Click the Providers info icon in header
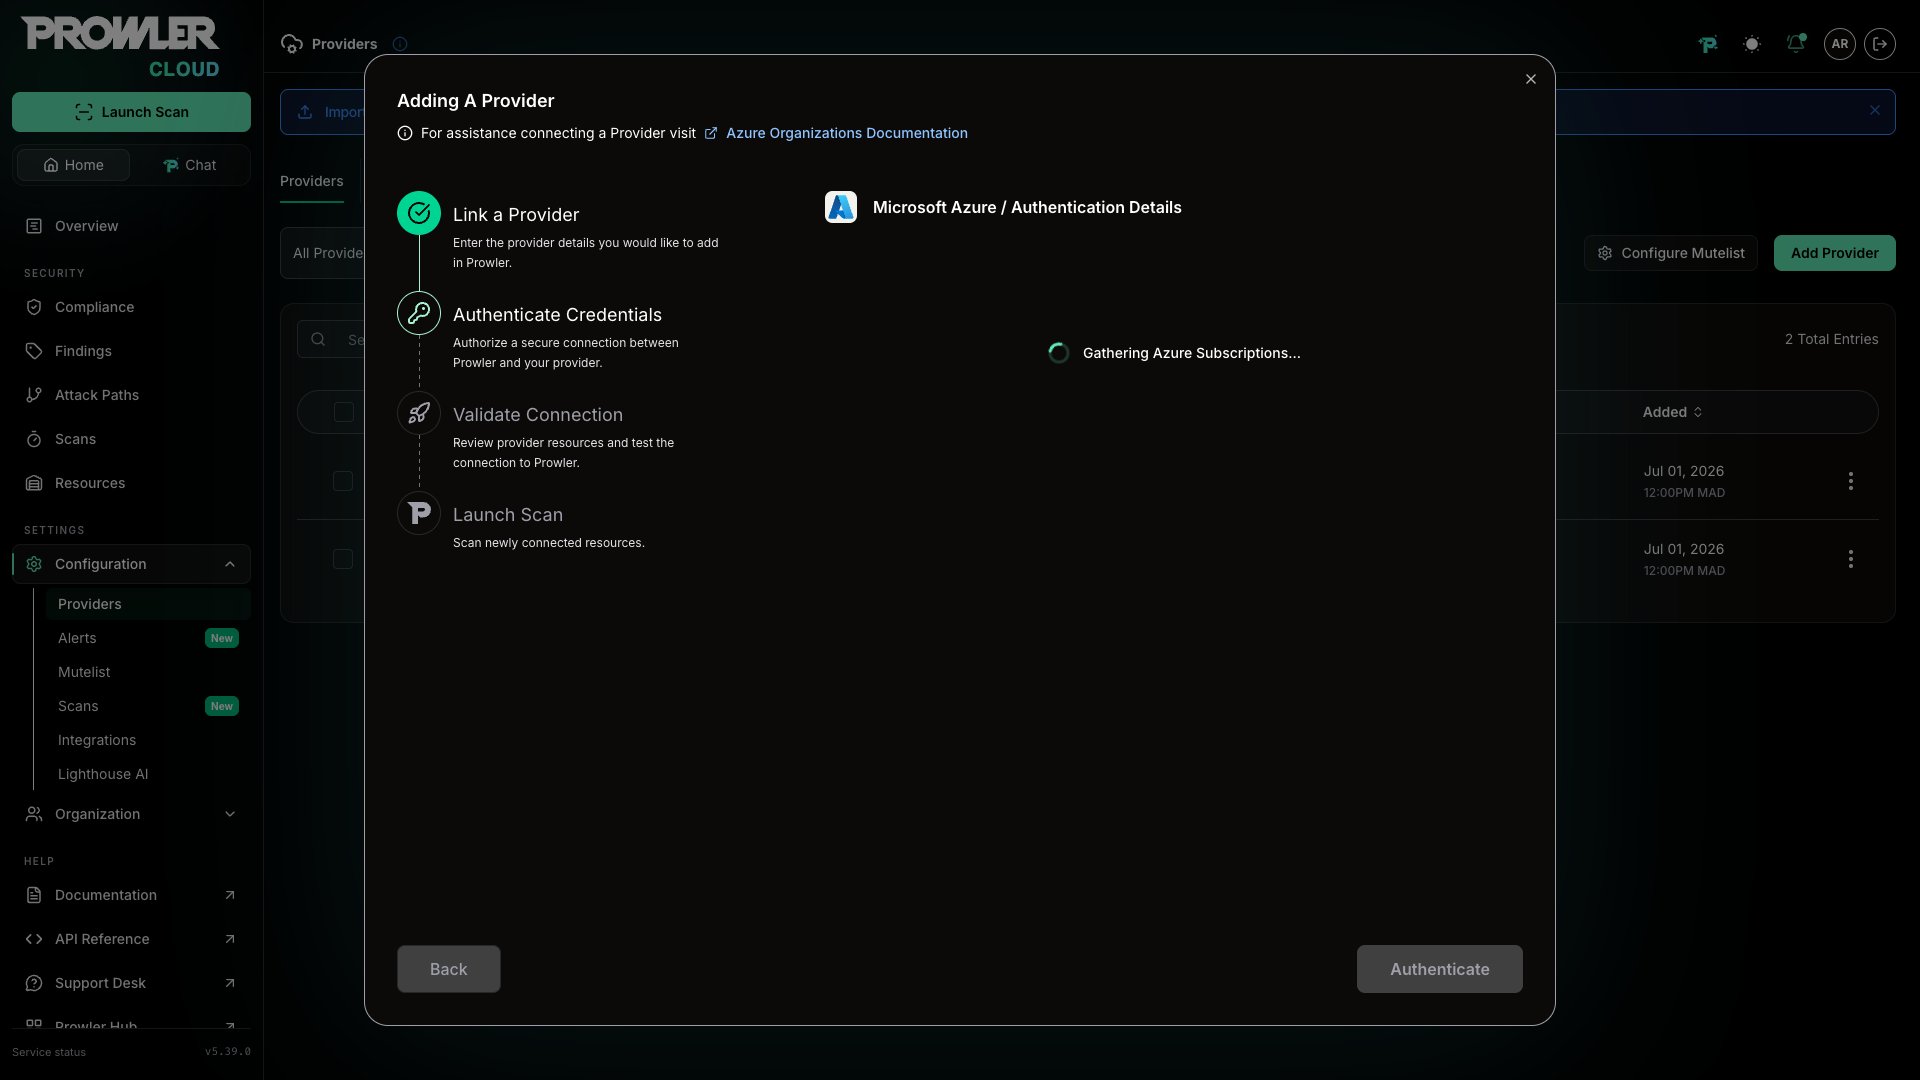The image size is (1920, 1080). (400, 44)
